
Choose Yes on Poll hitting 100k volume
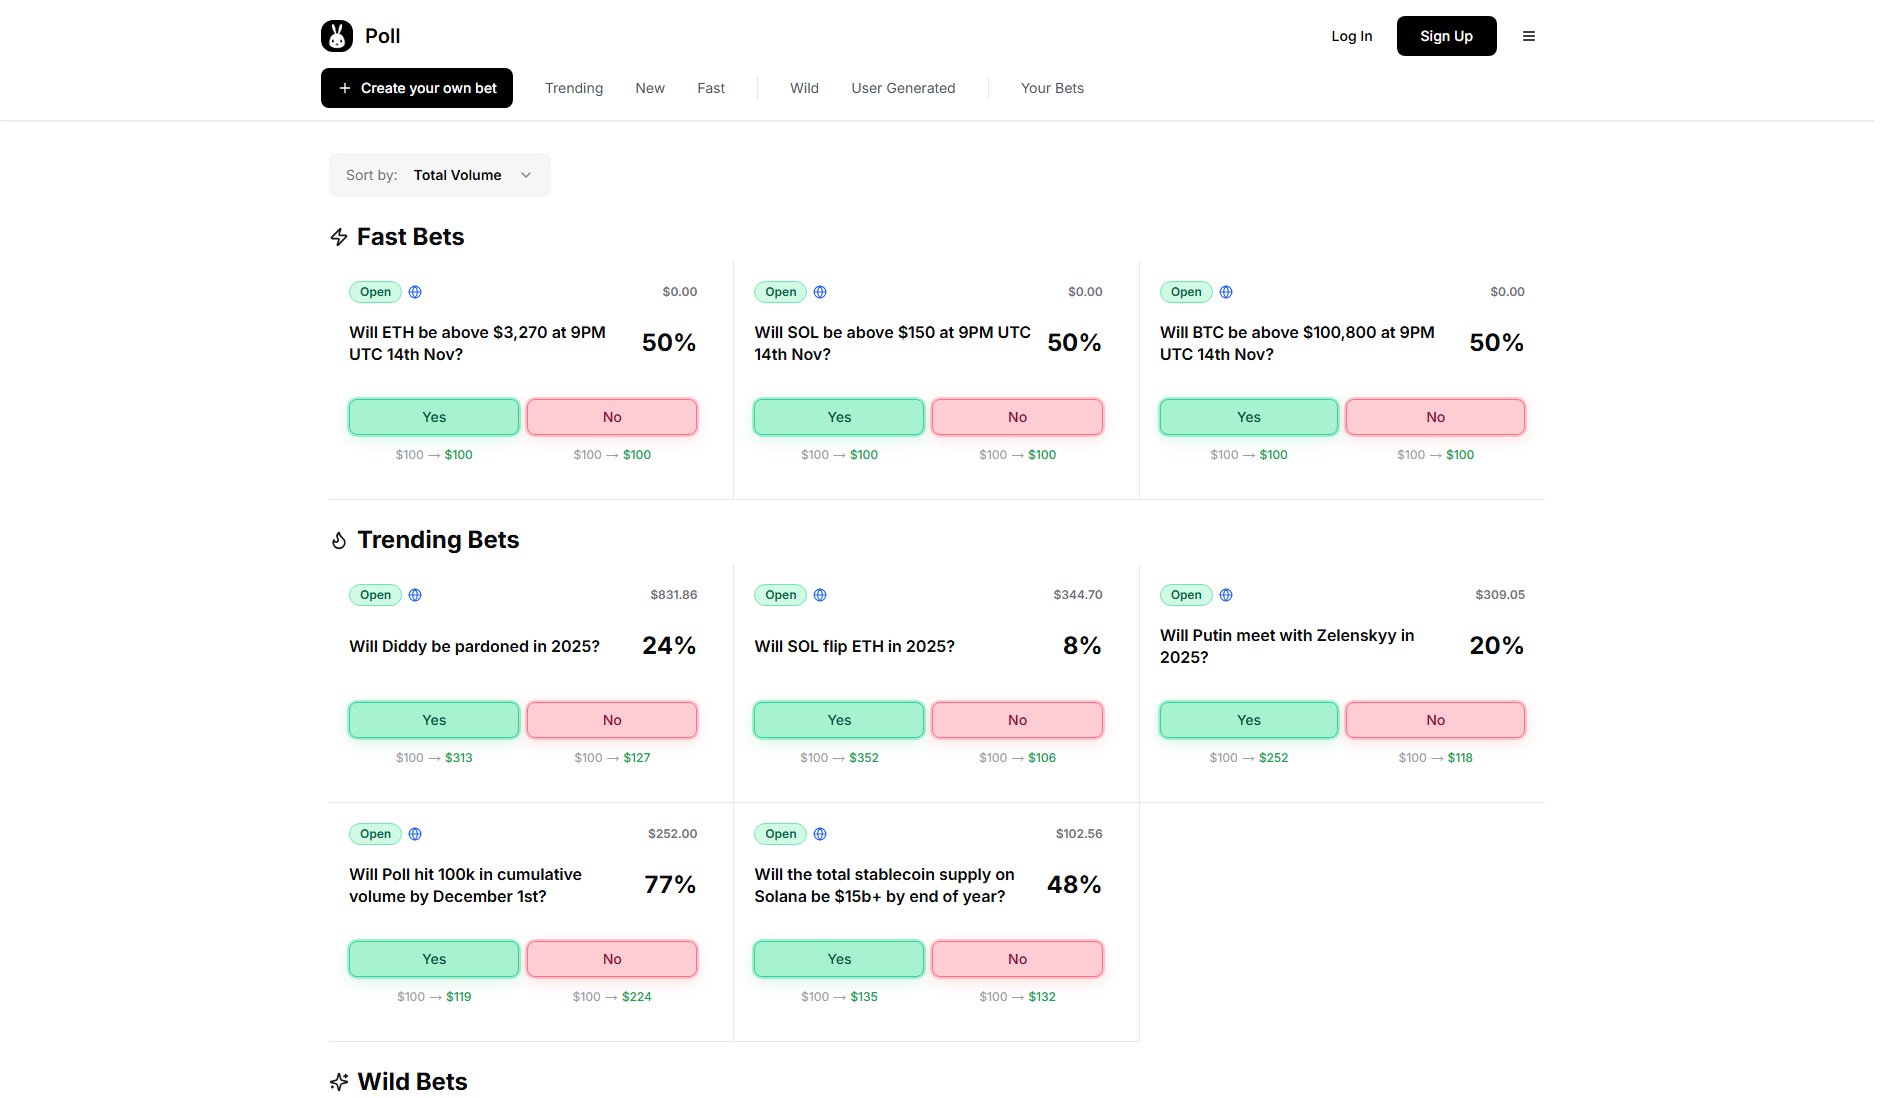434,959
